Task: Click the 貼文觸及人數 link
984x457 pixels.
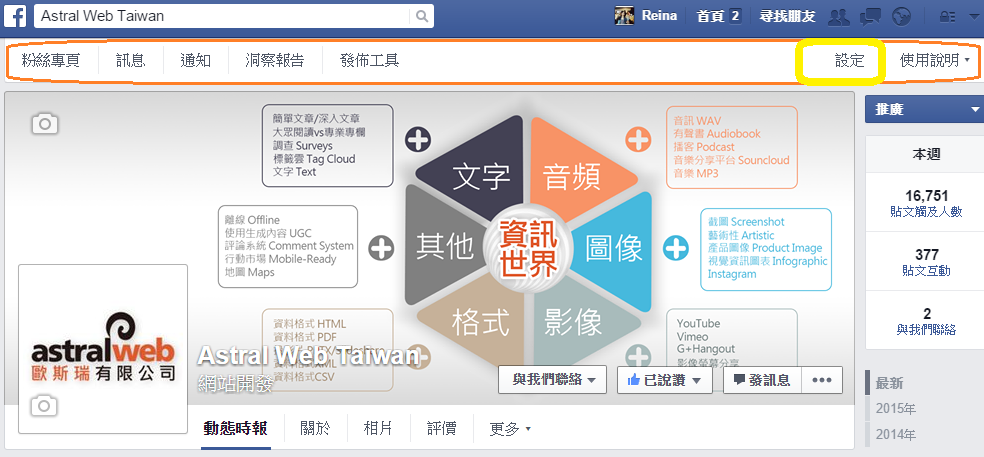Action: pyautogui.click(x=926, y=212)
